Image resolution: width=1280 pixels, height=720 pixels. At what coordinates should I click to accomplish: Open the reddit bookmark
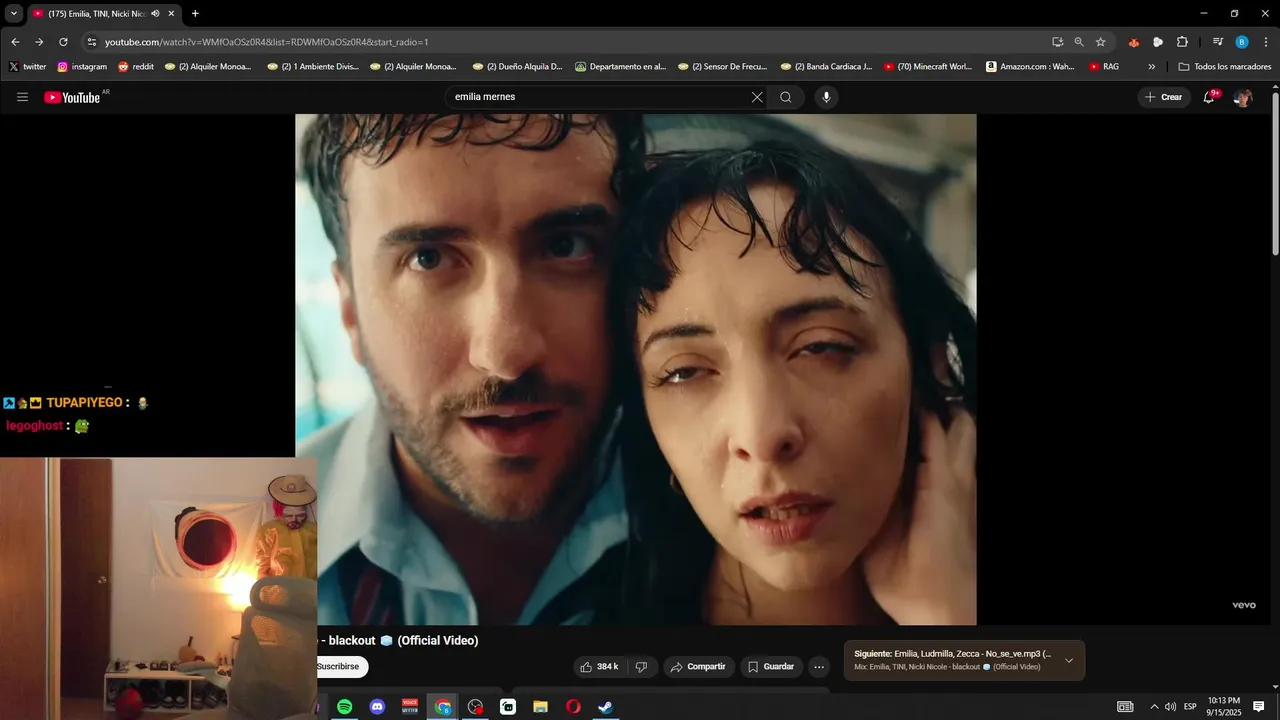pos(136,67)
